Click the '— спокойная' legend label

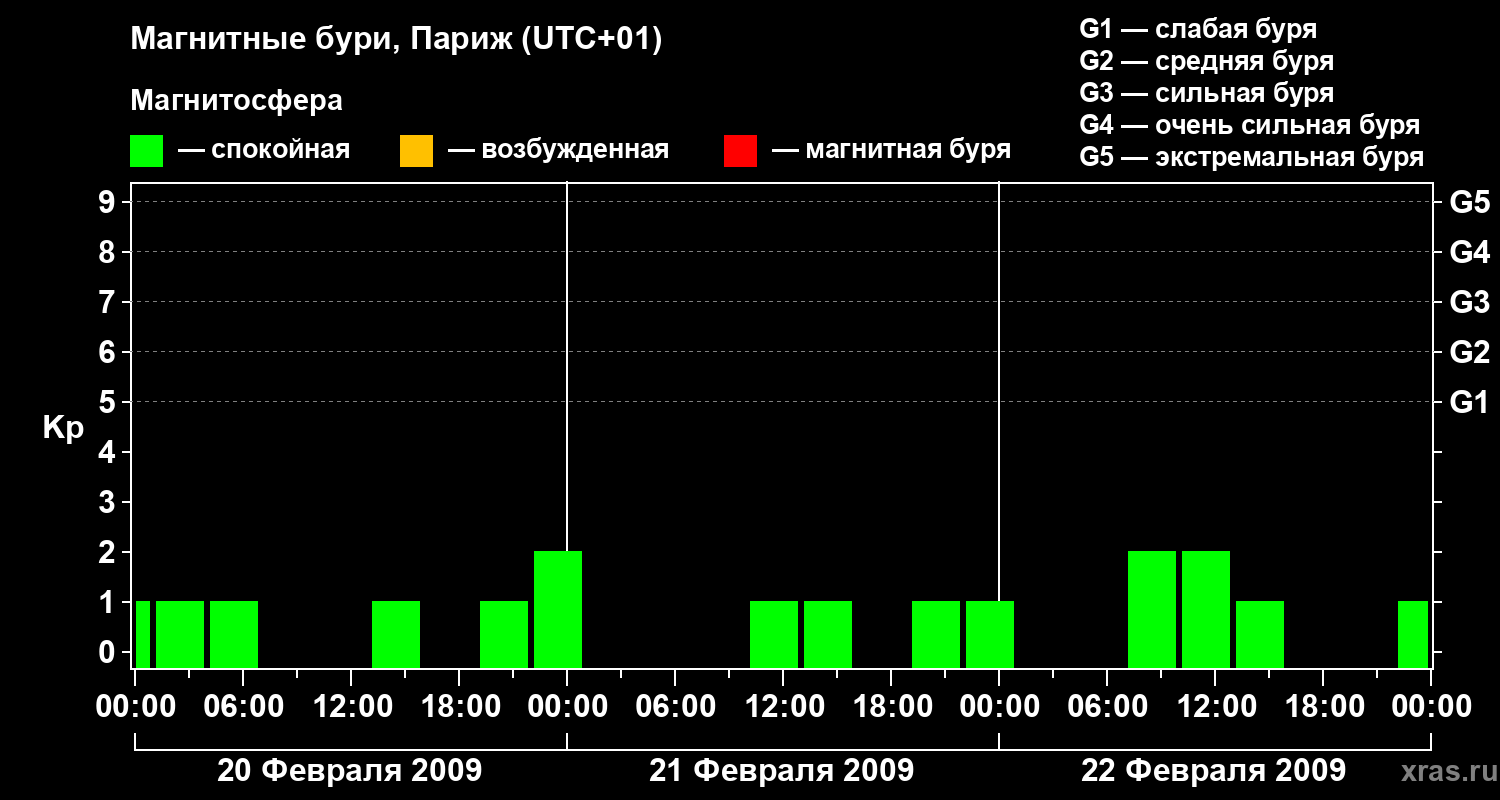coord(264,150)
